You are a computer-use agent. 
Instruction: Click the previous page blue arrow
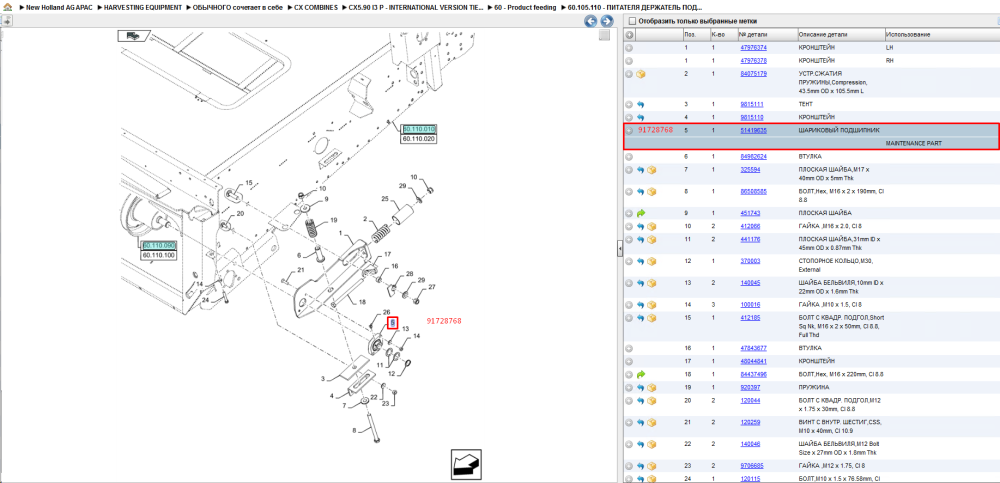point(591,21)
